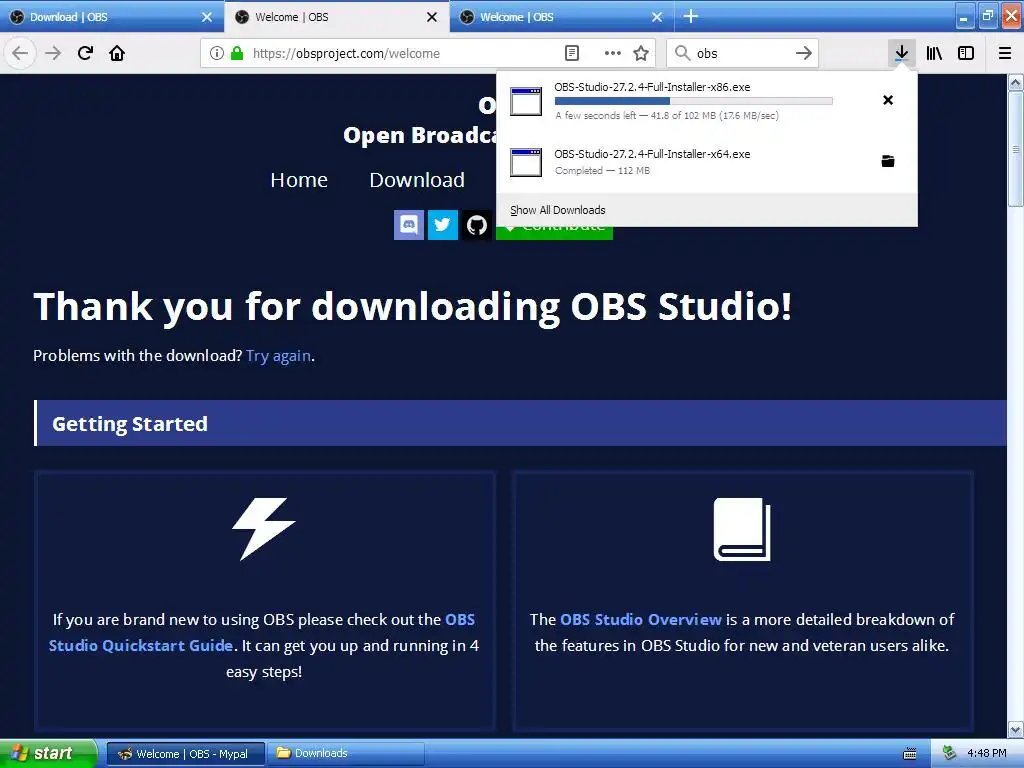Close the rightmost Welcome | OBS tab
The width and height of the screenshot is (1024, 768).
coord(657,17)
